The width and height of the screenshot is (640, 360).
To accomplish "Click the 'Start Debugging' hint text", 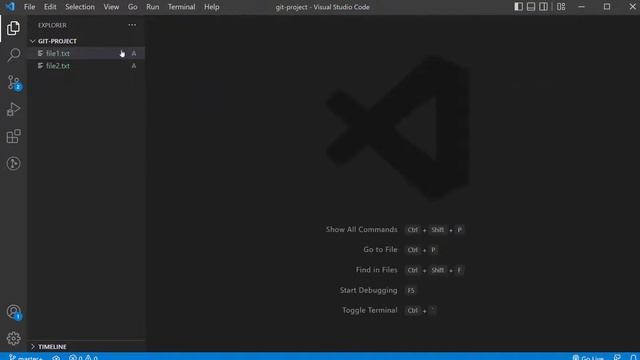I will (369, 290).
